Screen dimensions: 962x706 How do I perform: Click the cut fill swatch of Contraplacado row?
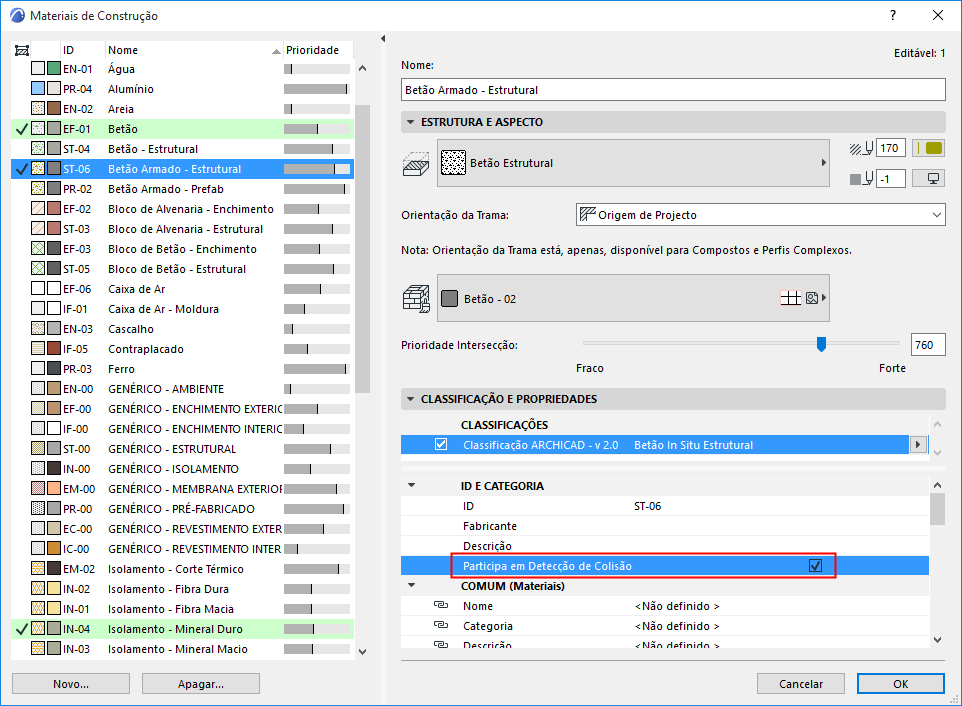[x=38, y=348]
